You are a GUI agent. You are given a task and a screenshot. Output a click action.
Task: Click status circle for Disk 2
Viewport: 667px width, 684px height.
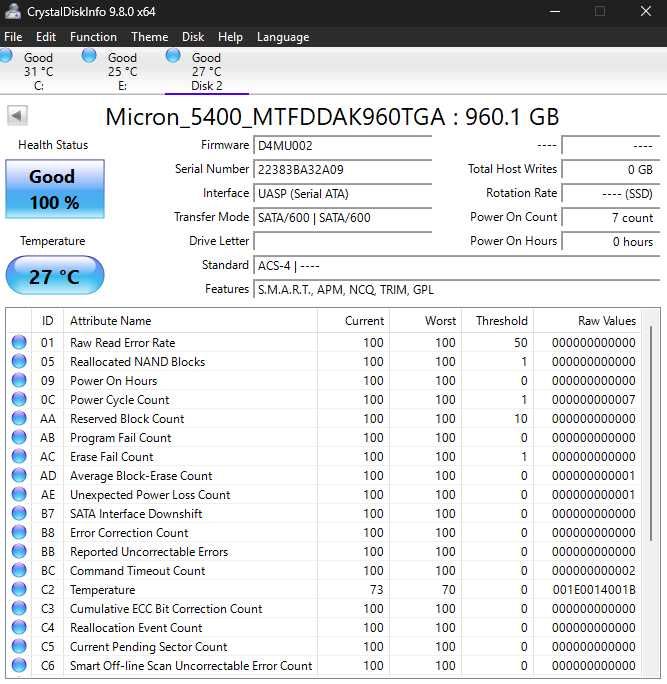173,56
